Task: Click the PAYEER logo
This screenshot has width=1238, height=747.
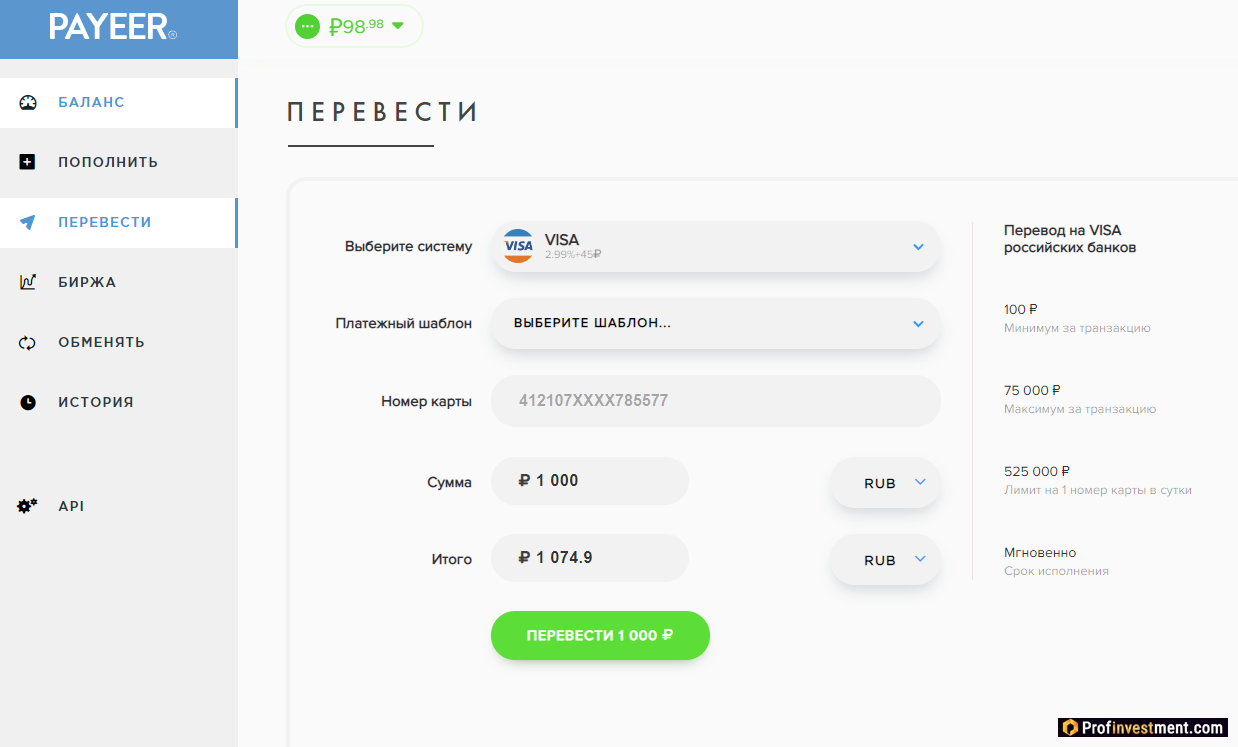Action: click(113, 27)
